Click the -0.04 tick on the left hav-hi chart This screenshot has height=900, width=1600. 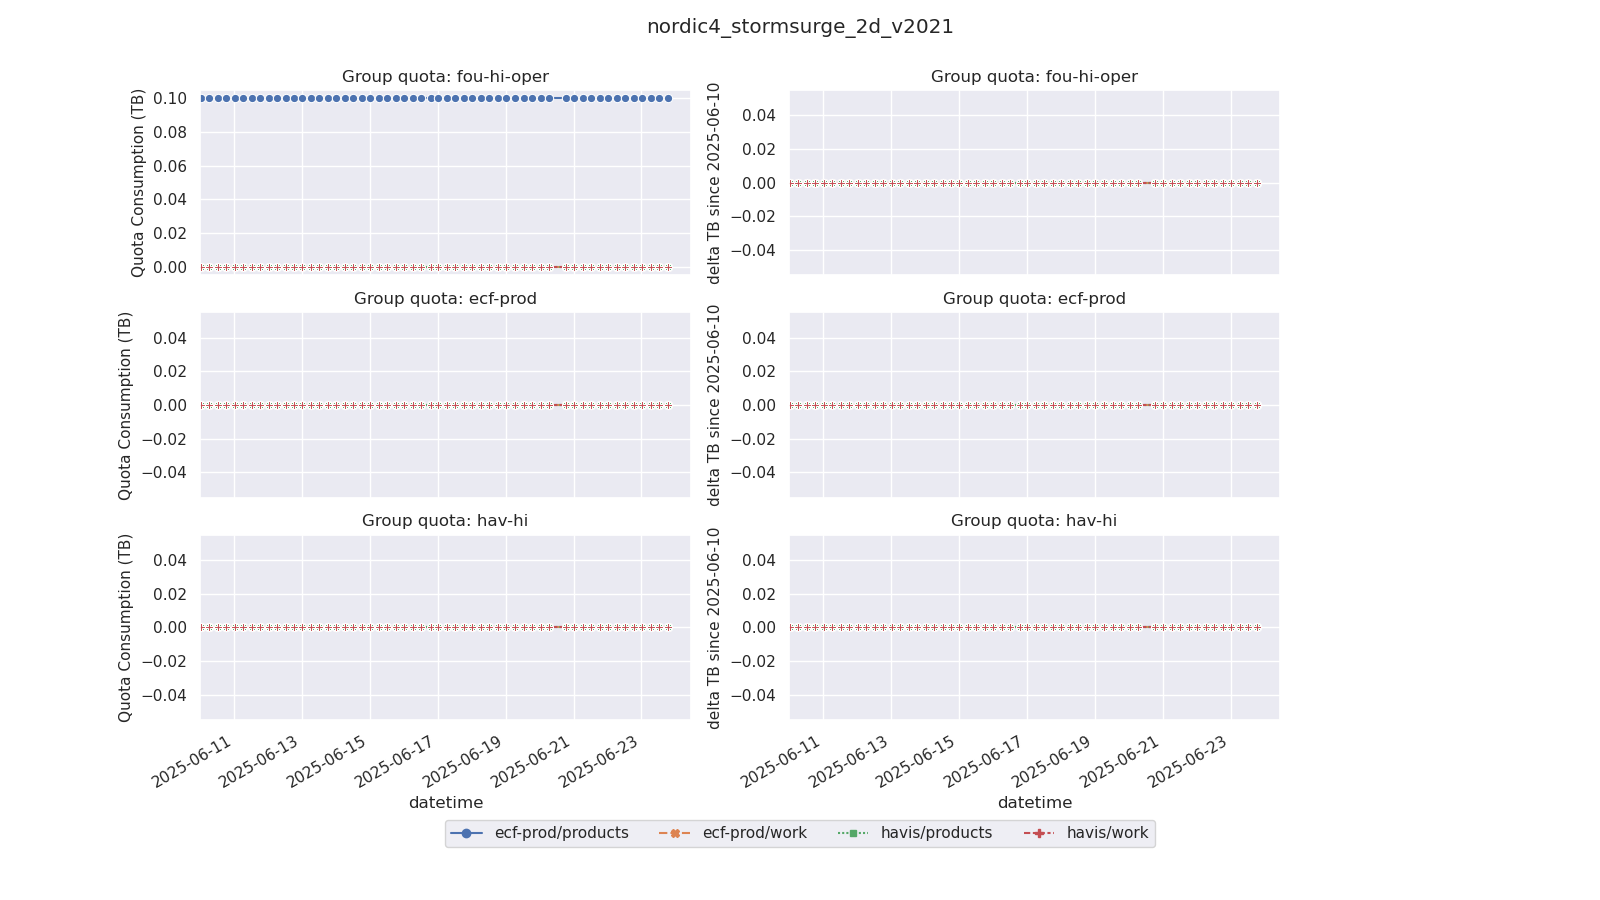(x=164, y=695)
